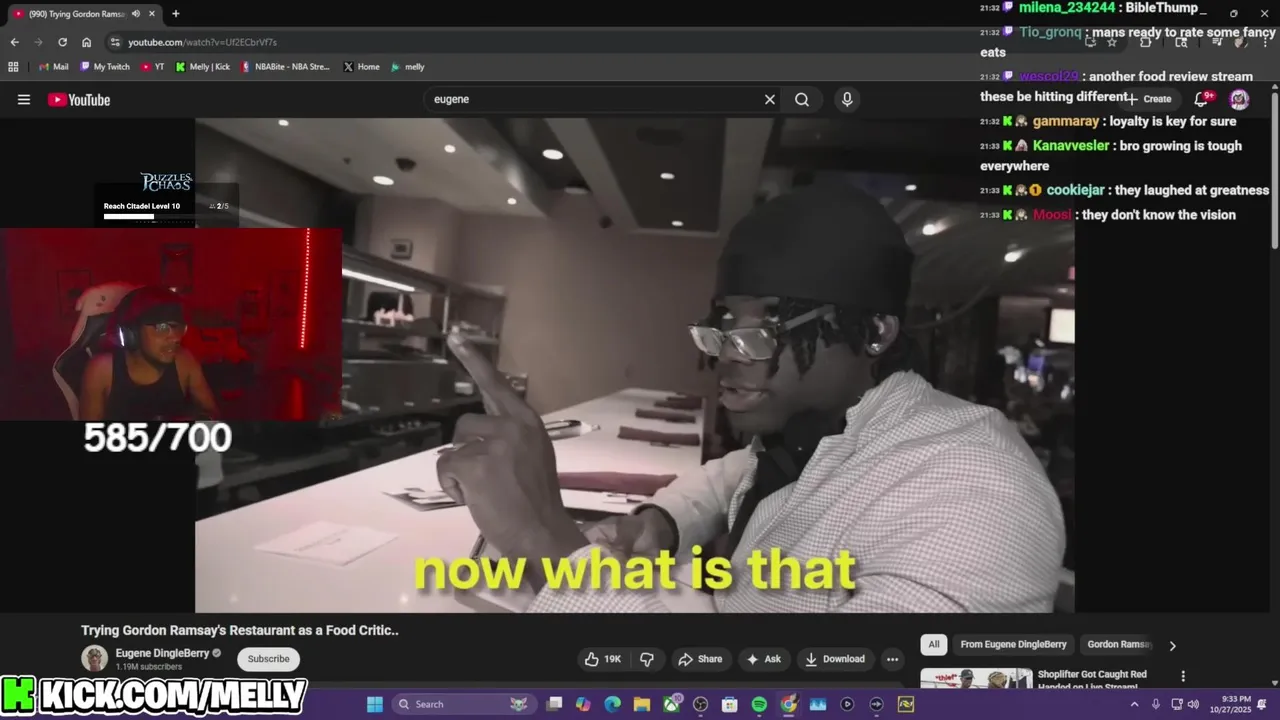Go back with the browser back arrow
The image size is (1280, 720).
point(14,42)
